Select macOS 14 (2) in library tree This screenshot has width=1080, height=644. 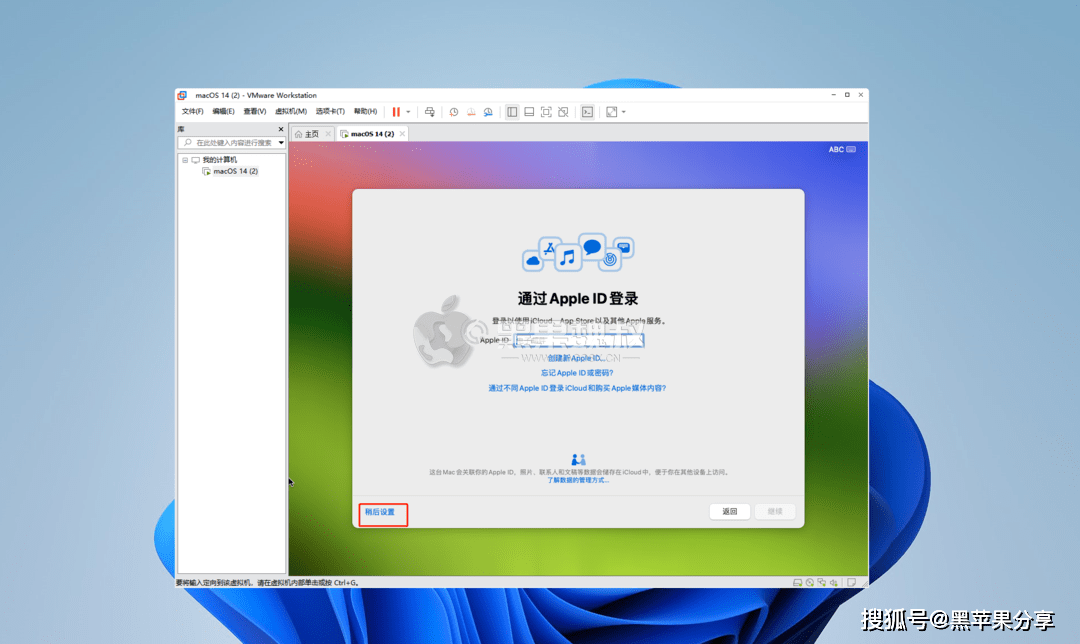point(235,171)
